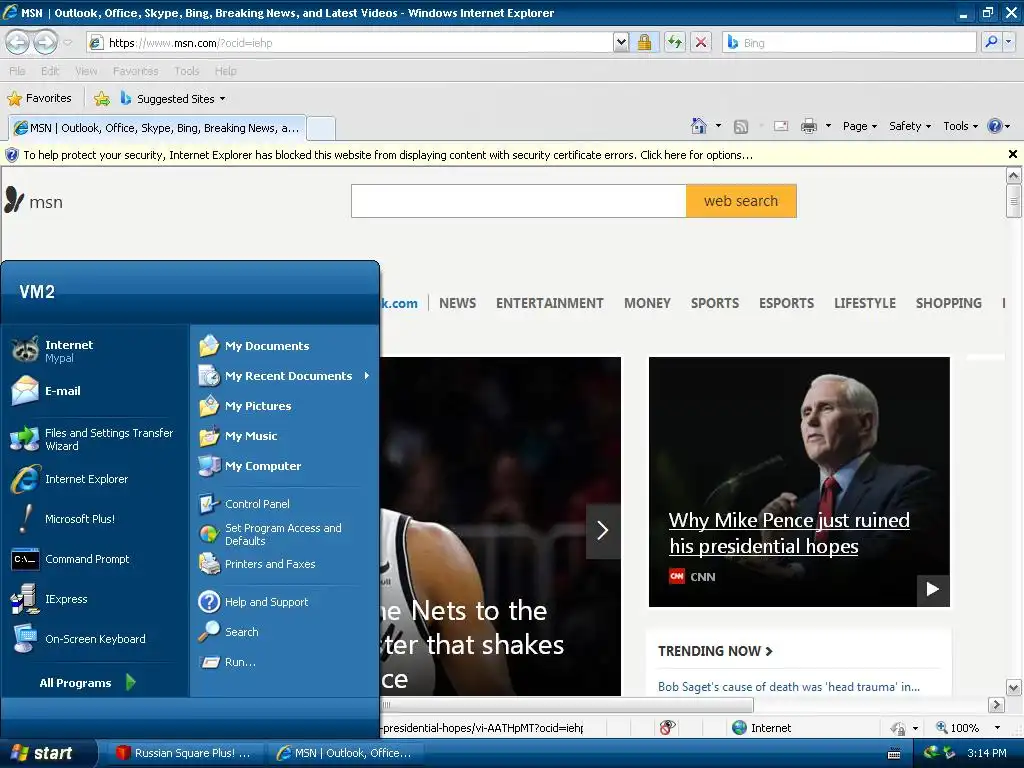Click the Add to Favorites Bar icon
The height and width of the screenshot is (768, 1024).
tap(102, 99)
